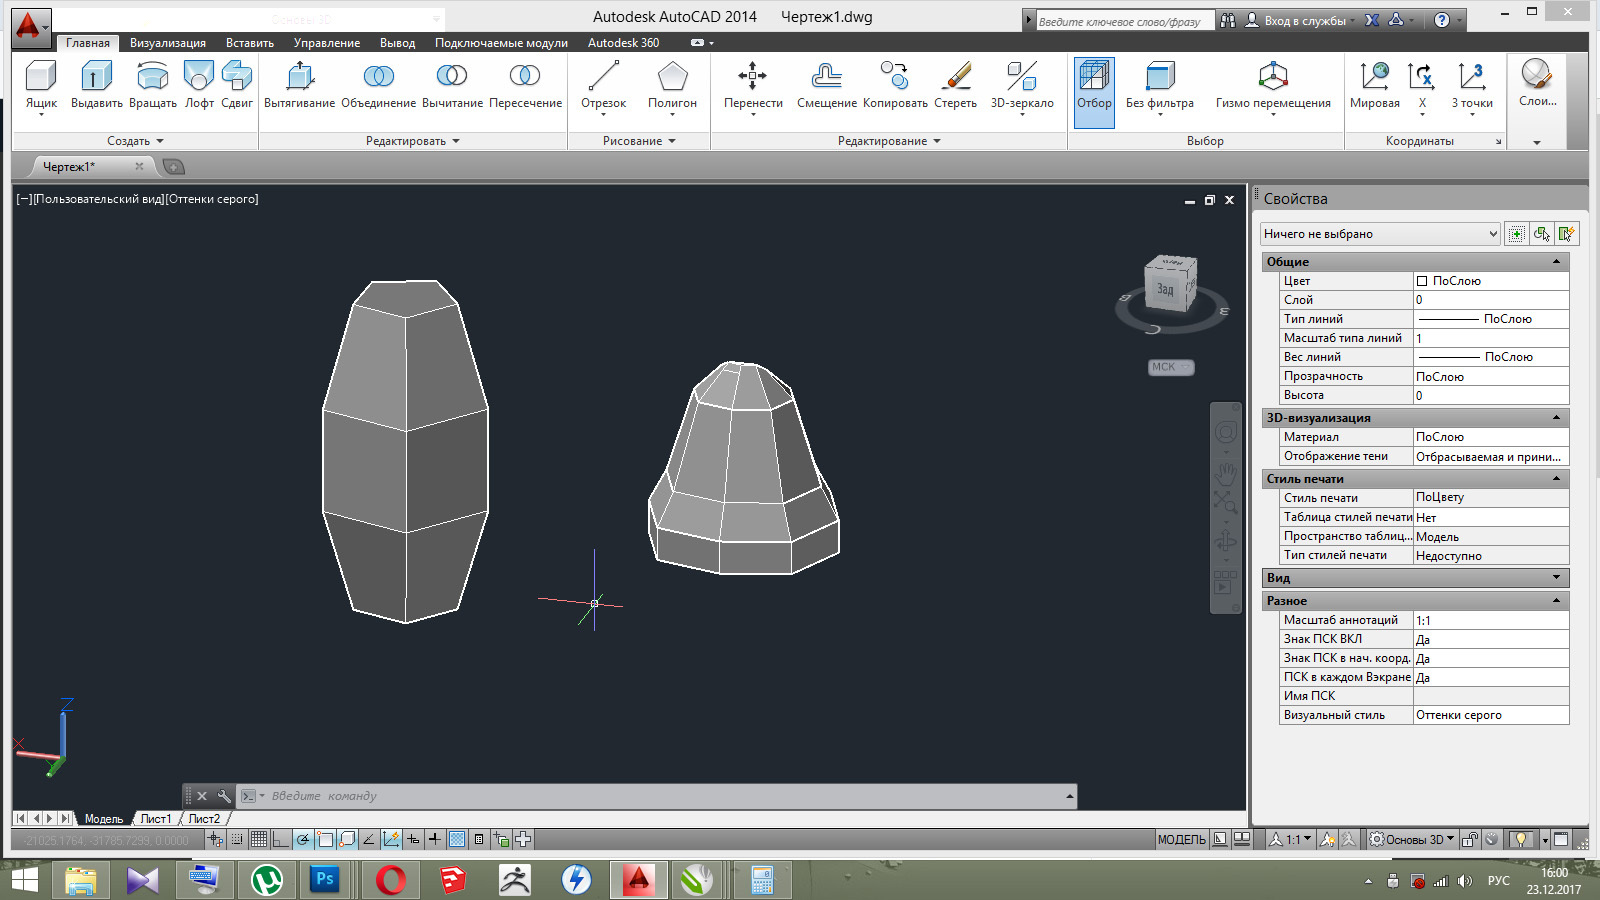Viewport: 1600px width, 900px height.
Task: Collapse the Разное properties section
Action: pyautogui.click(x=1556, y=601)
